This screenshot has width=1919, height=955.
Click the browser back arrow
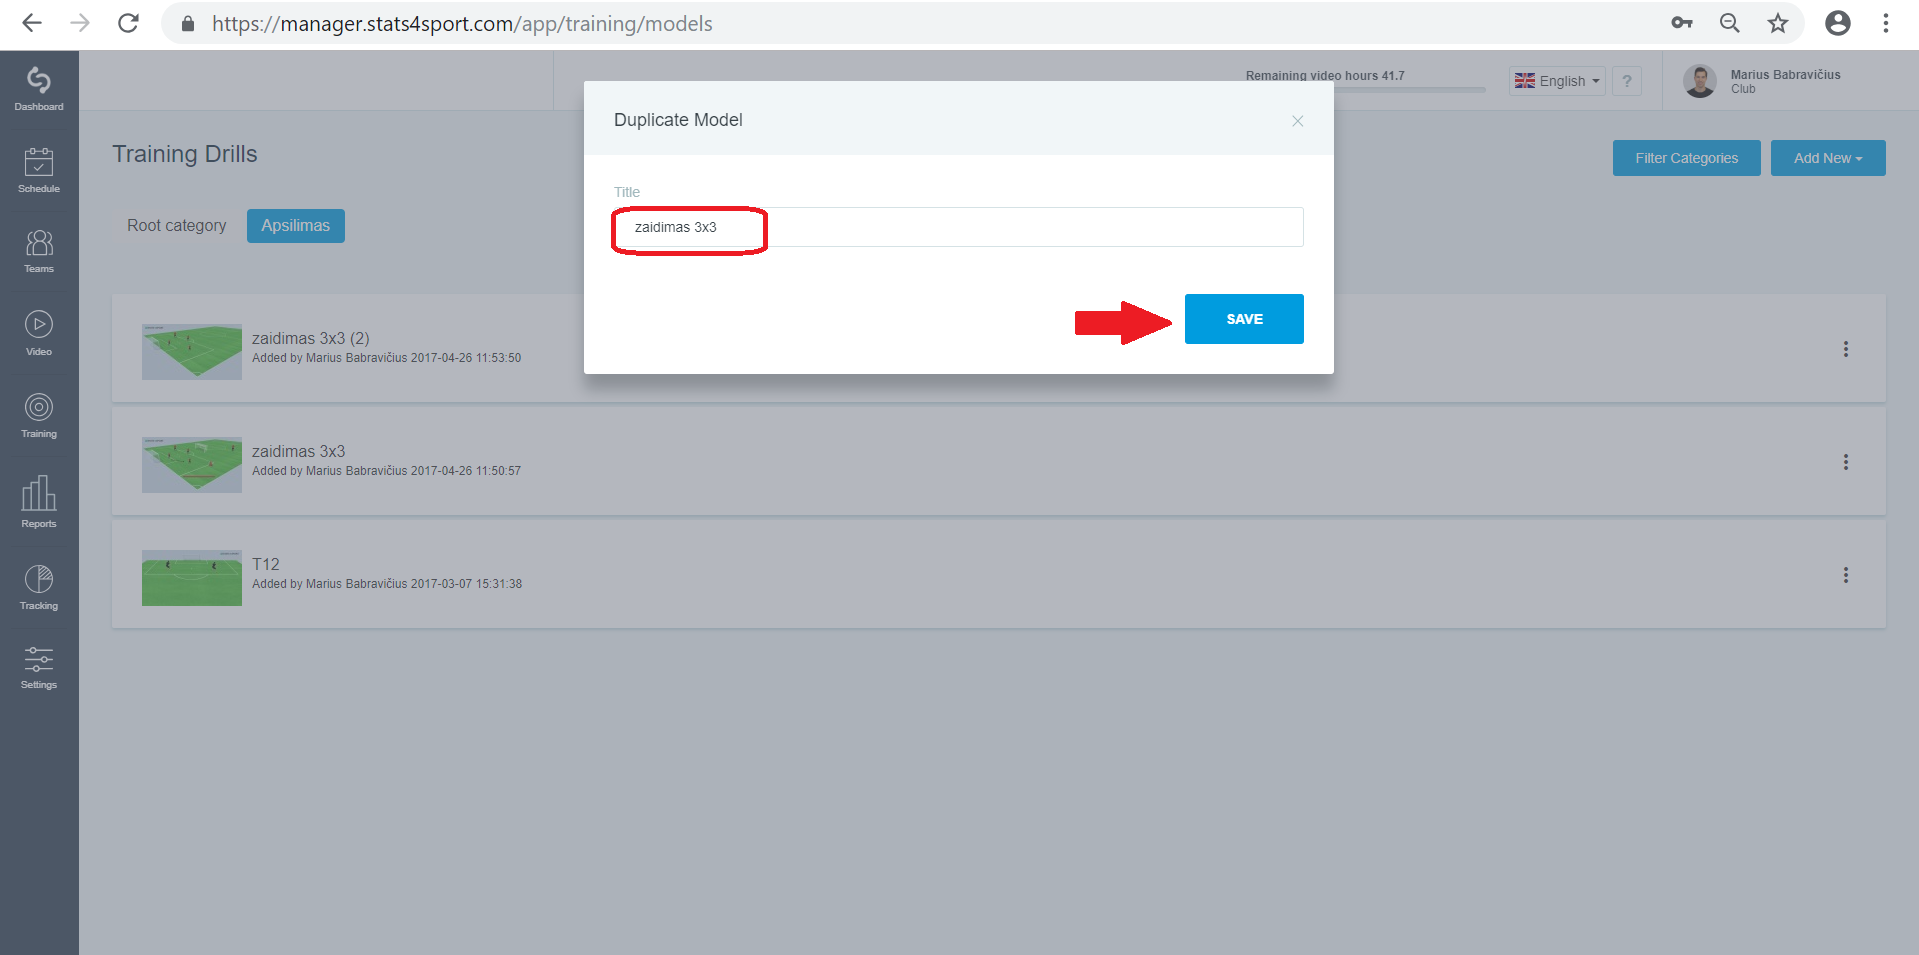click(x=32, y=23)
